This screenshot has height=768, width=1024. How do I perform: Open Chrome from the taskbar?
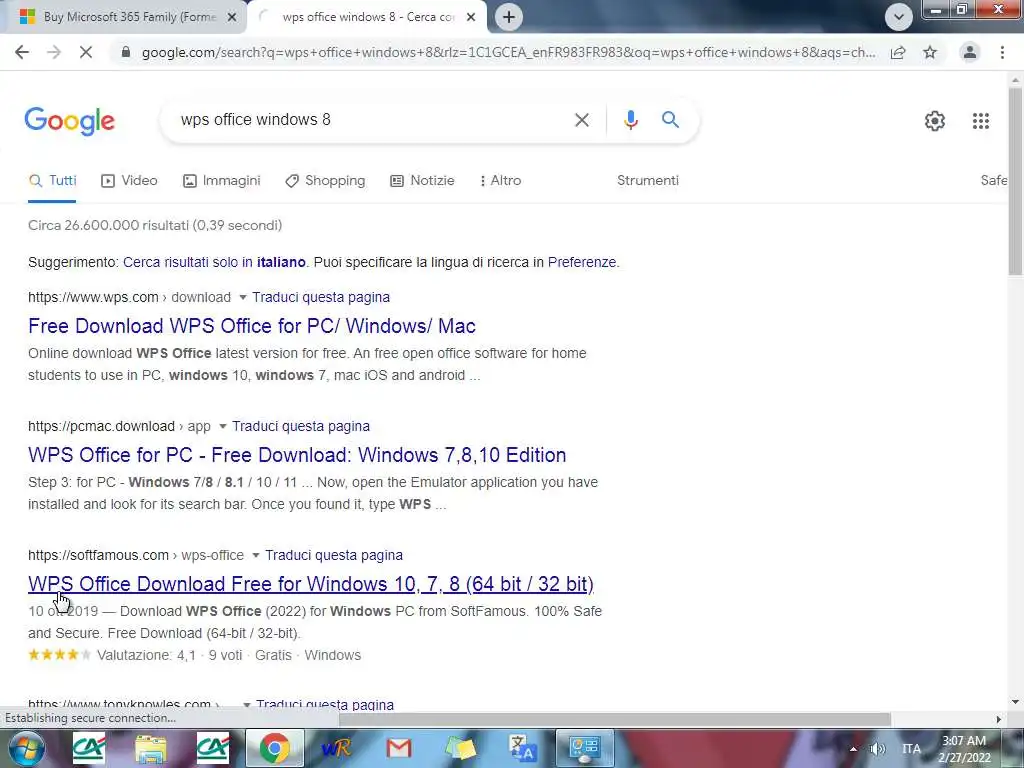275,748
